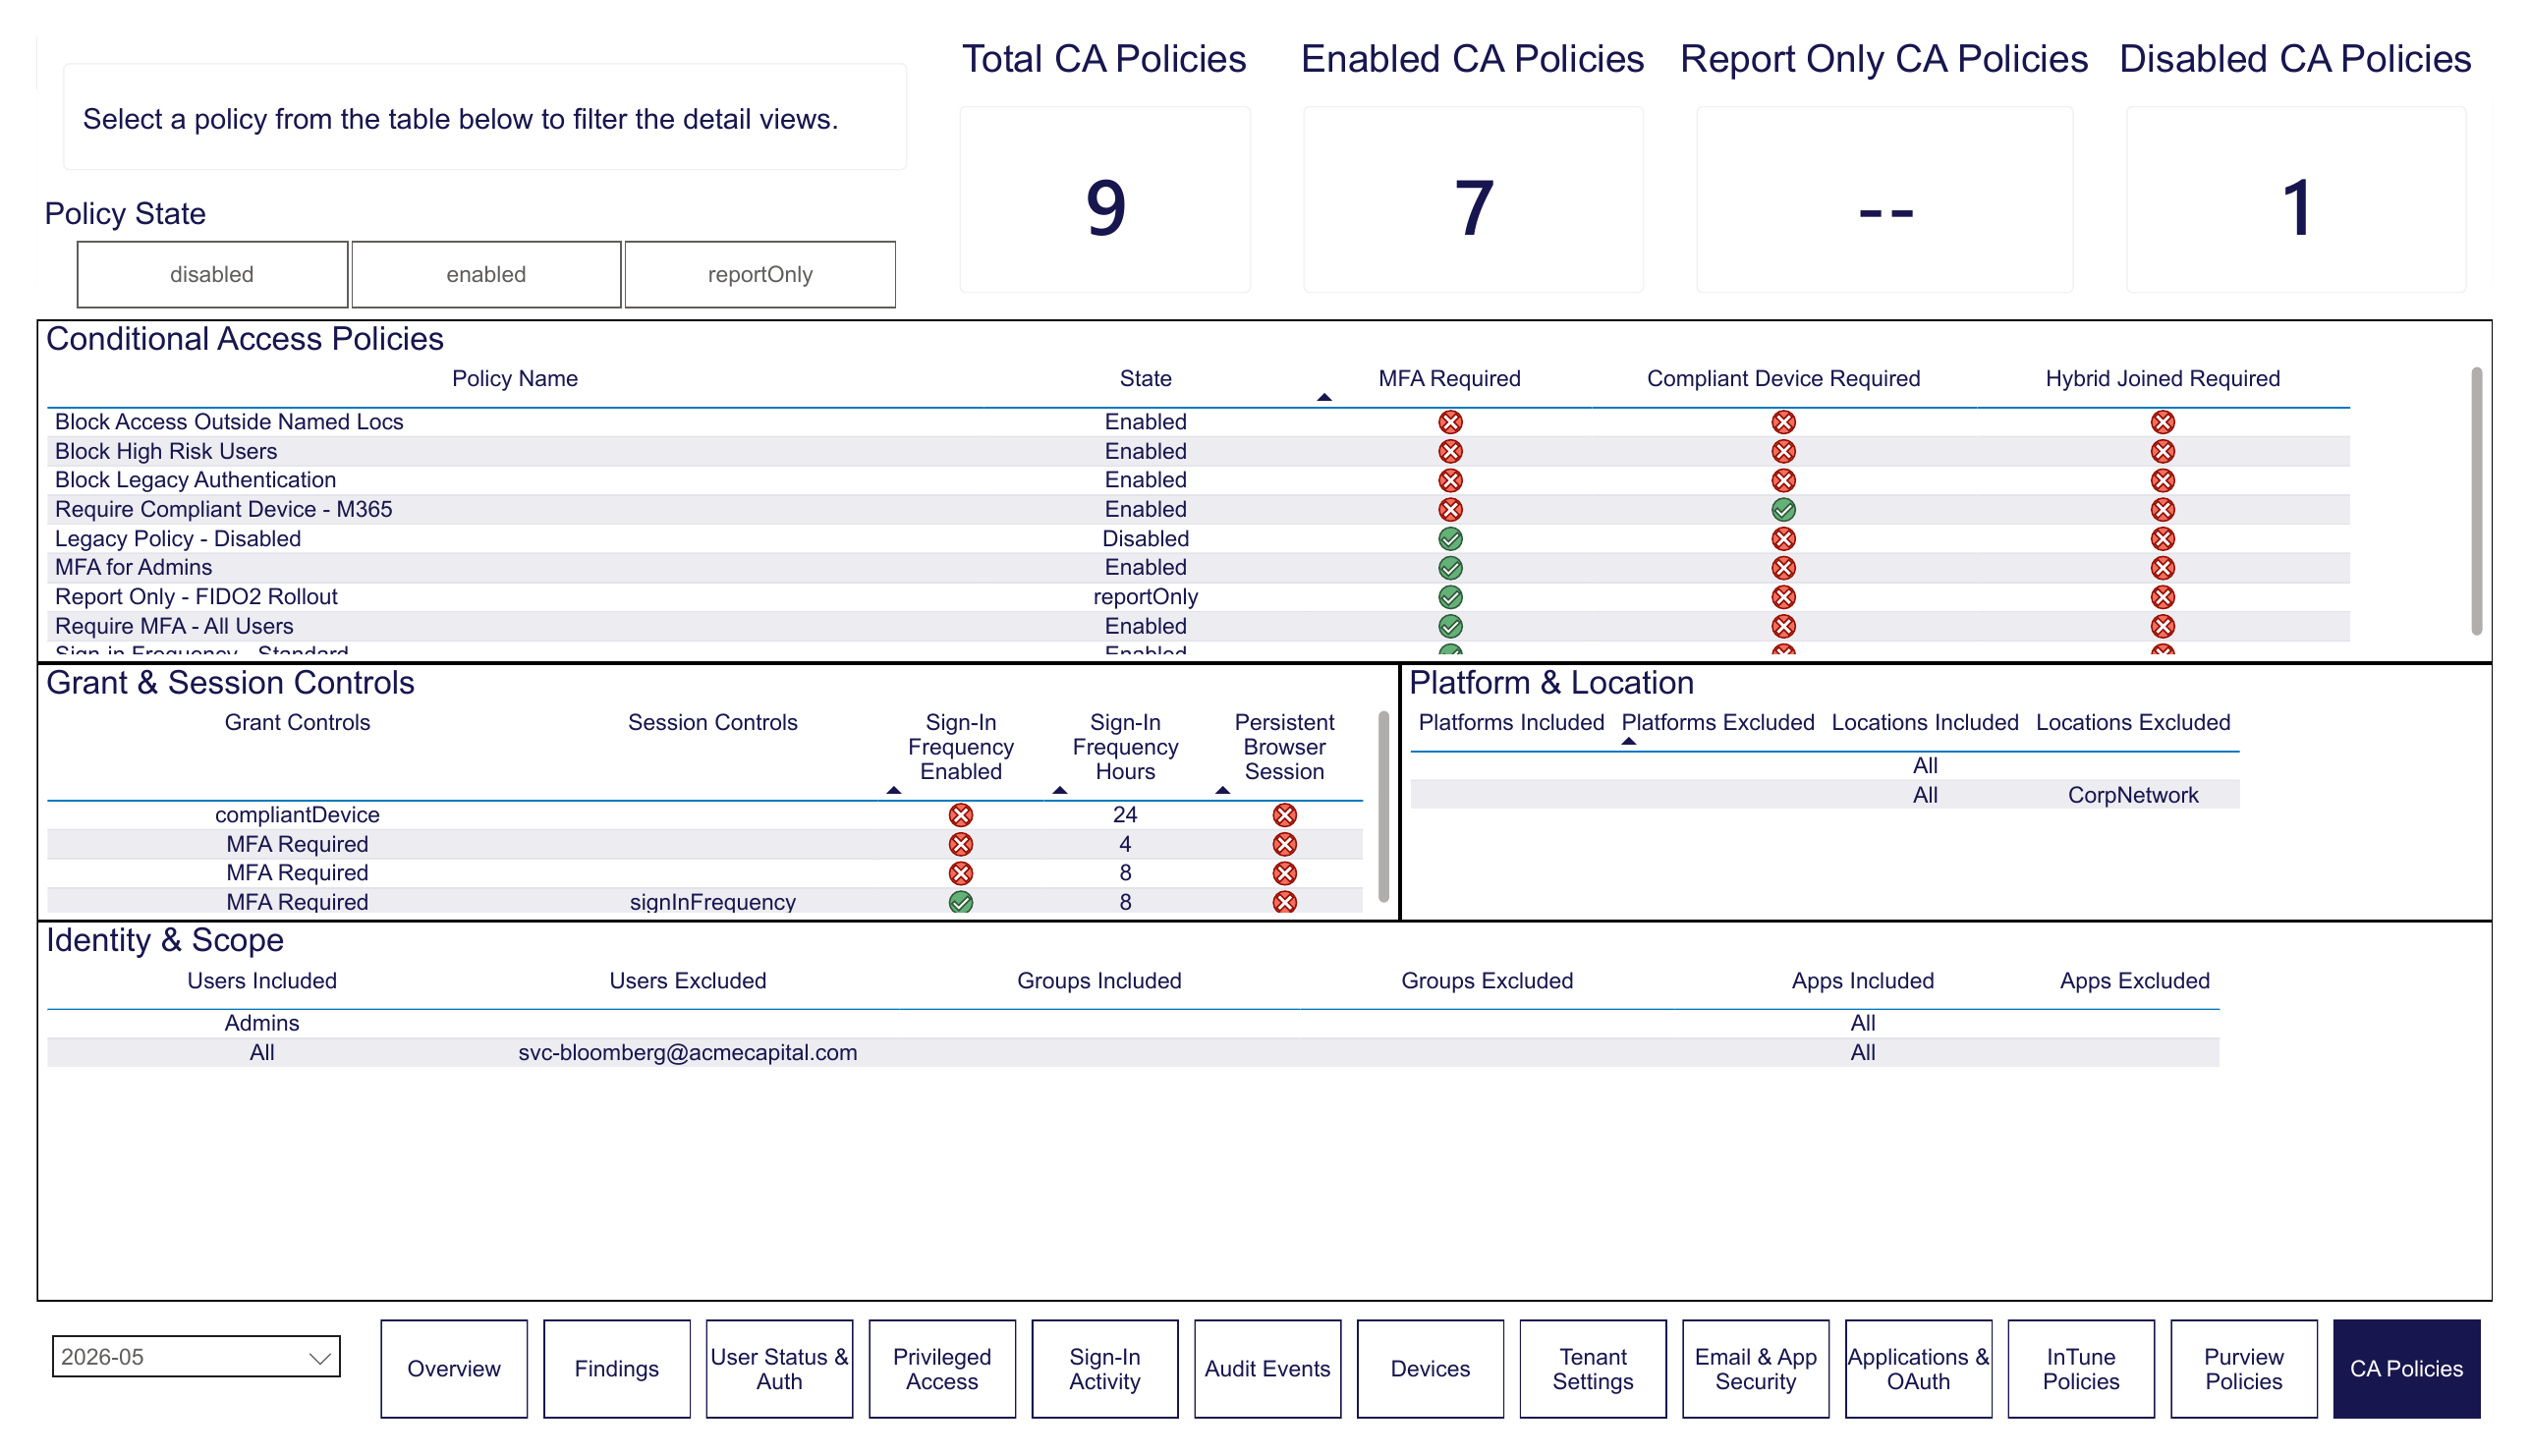Sort by Persistent Browser Session column
The width and height of the screenshot is (2530, 1456).
tap(1284, 747)
